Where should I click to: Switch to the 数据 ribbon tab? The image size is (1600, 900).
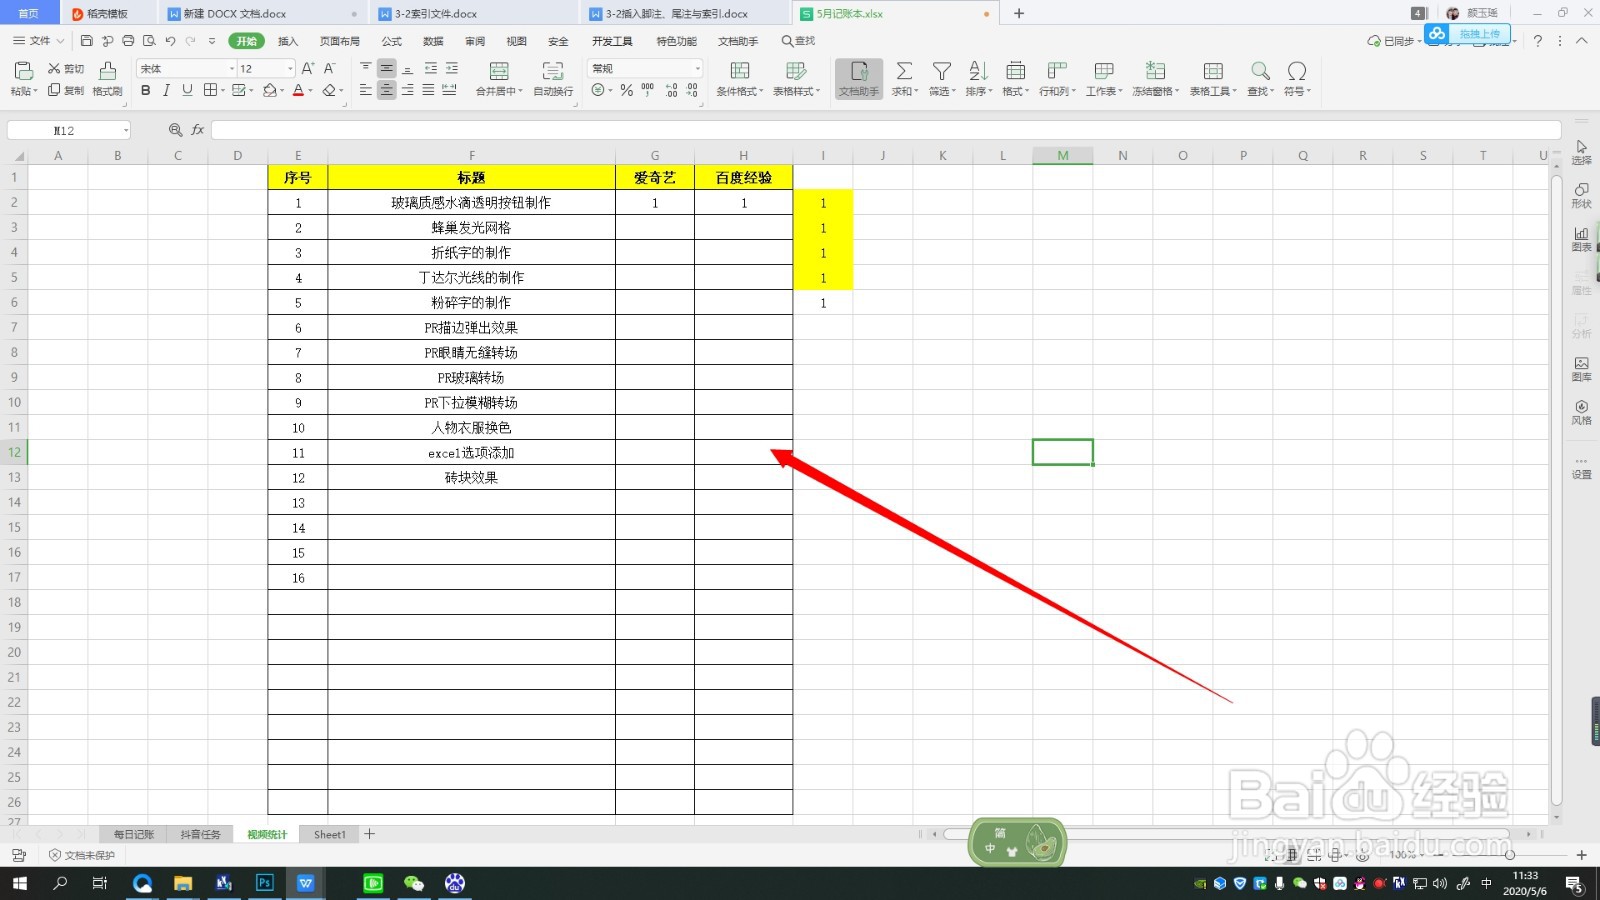tap(432, 41)
